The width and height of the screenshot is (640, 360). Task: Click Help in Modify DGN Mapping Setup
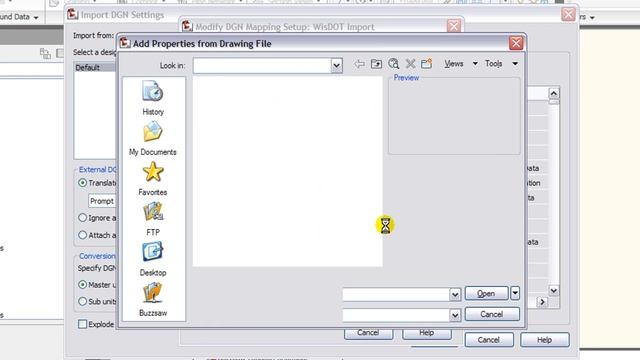pos(427,333)
